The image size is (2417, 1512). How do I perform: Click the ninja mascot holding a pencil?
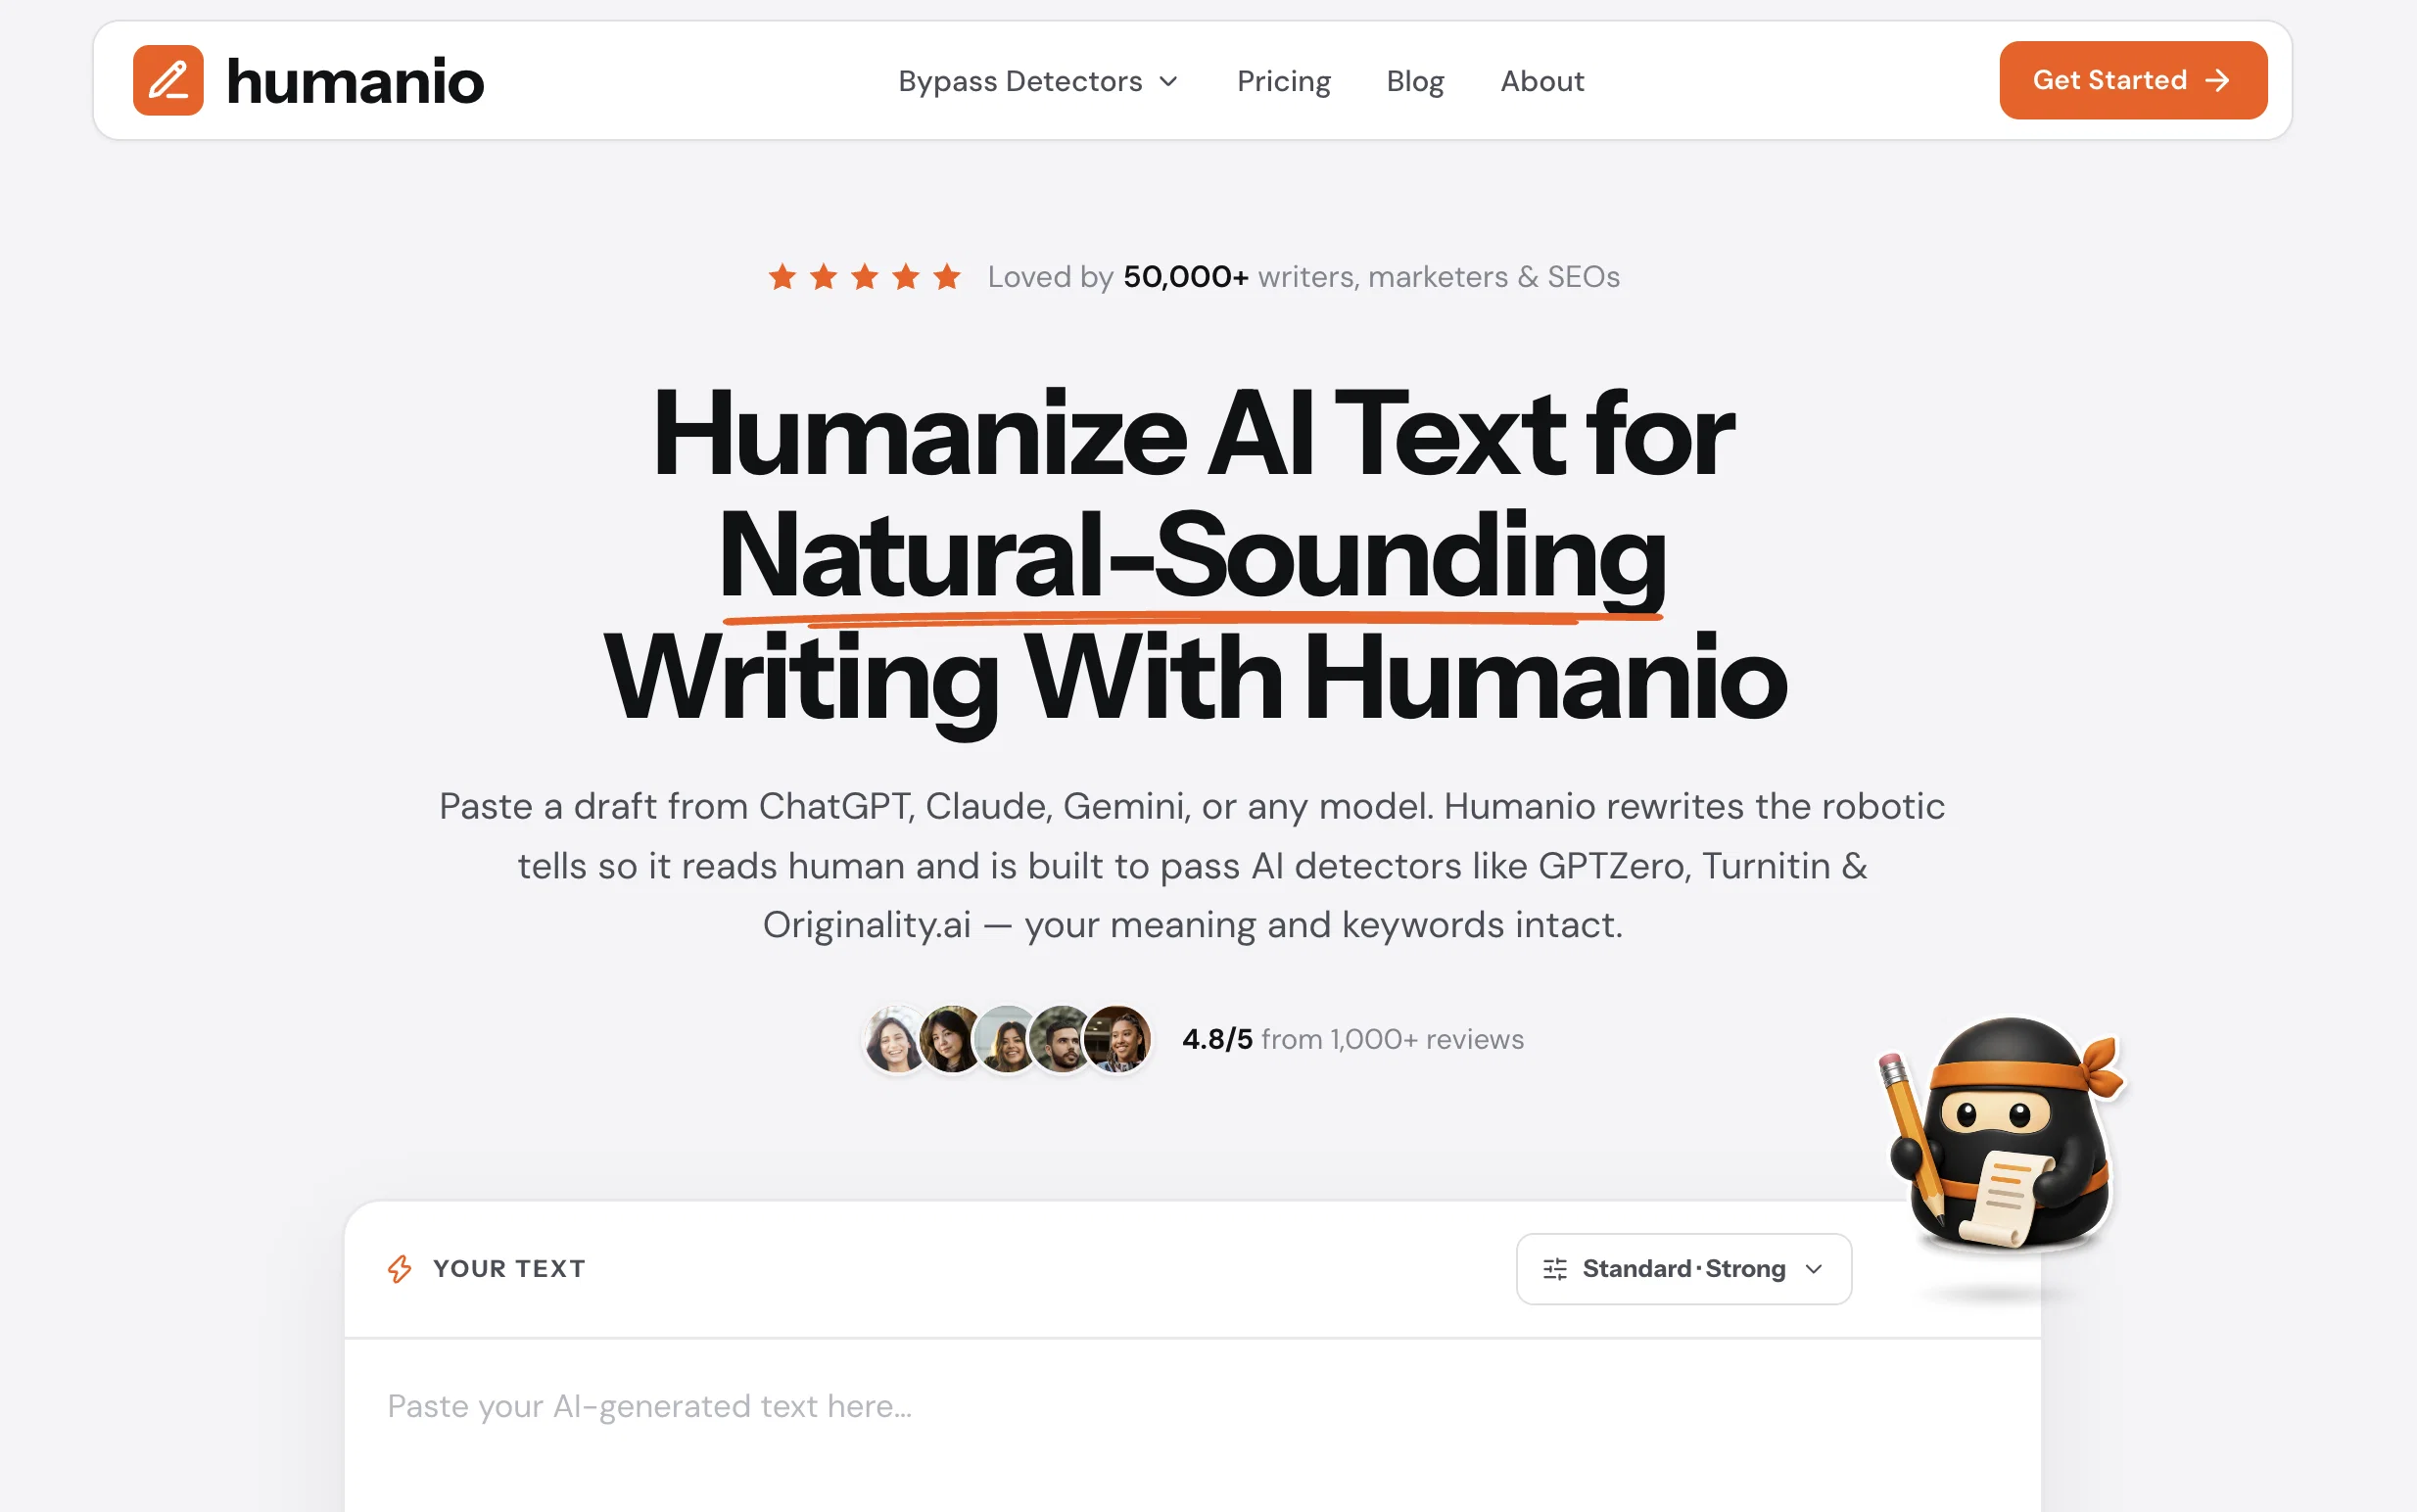point(2003,1135)
